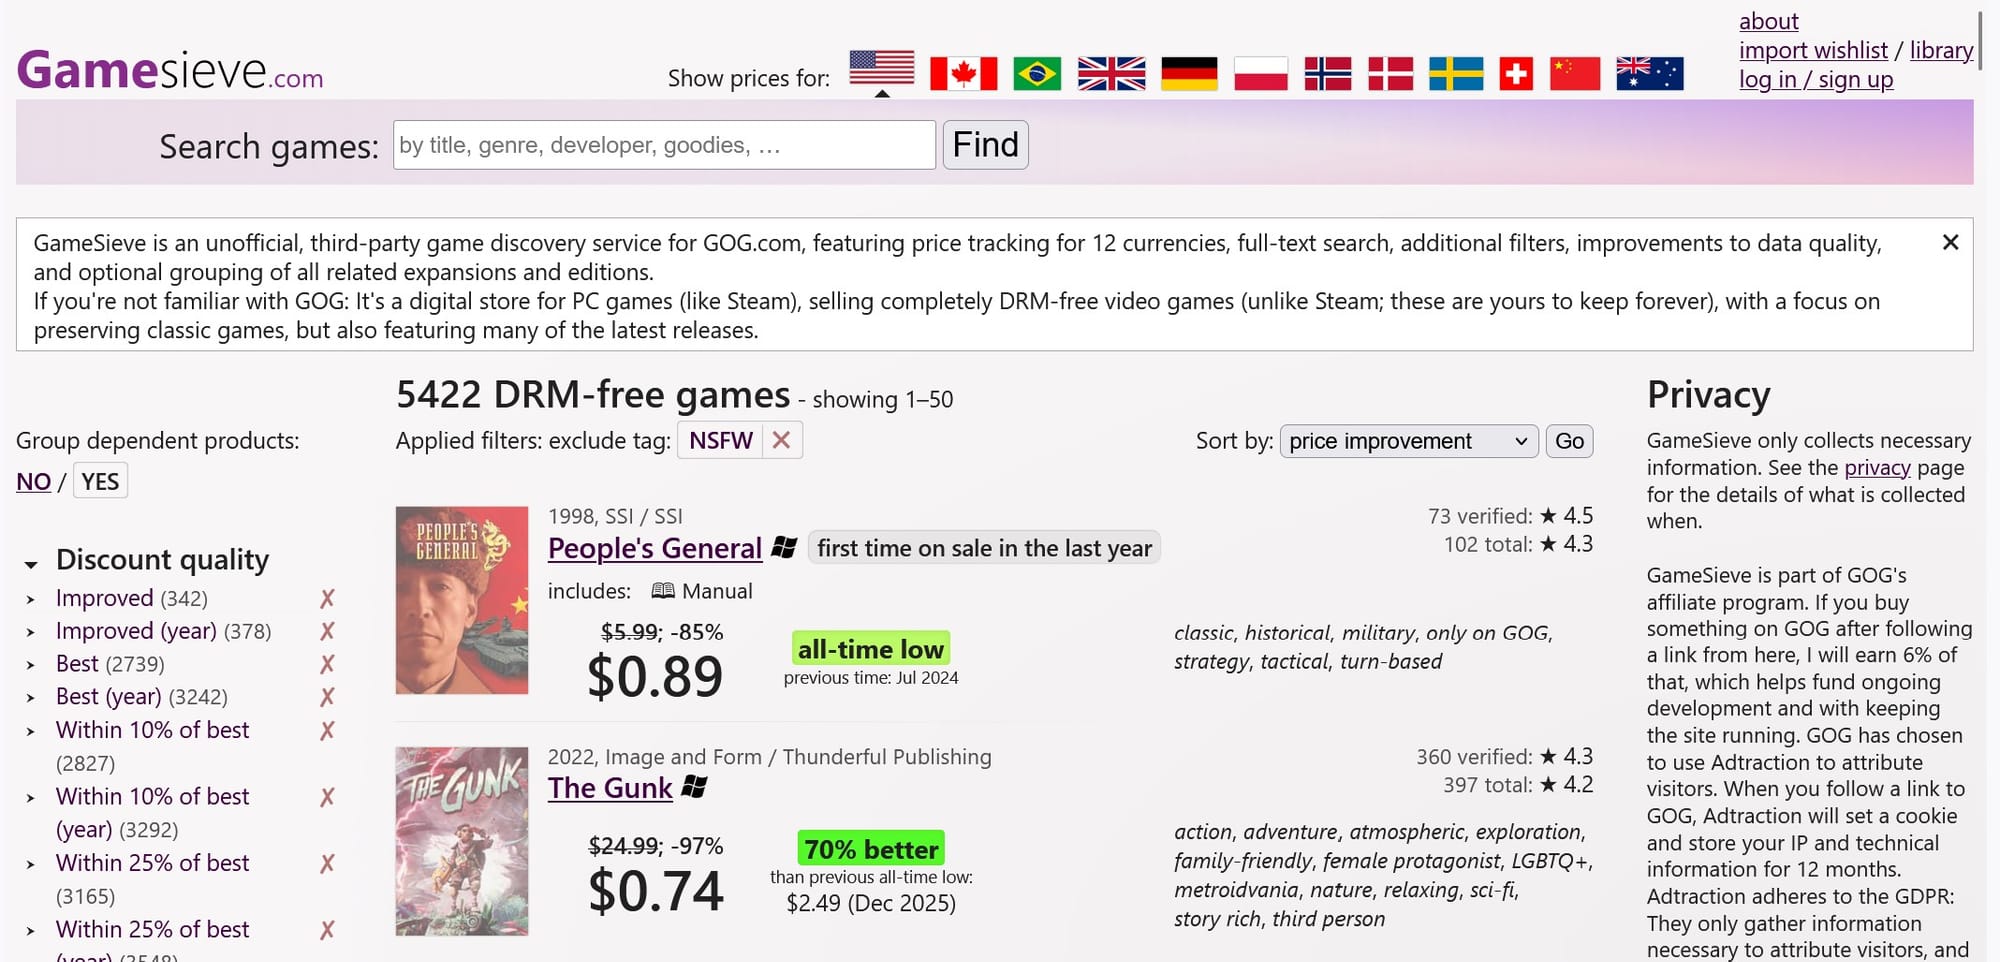Choose the United Kingdom flag for prices
Image resolution: width=2000 pixels, height=962 pixels.
point(1111,73)
